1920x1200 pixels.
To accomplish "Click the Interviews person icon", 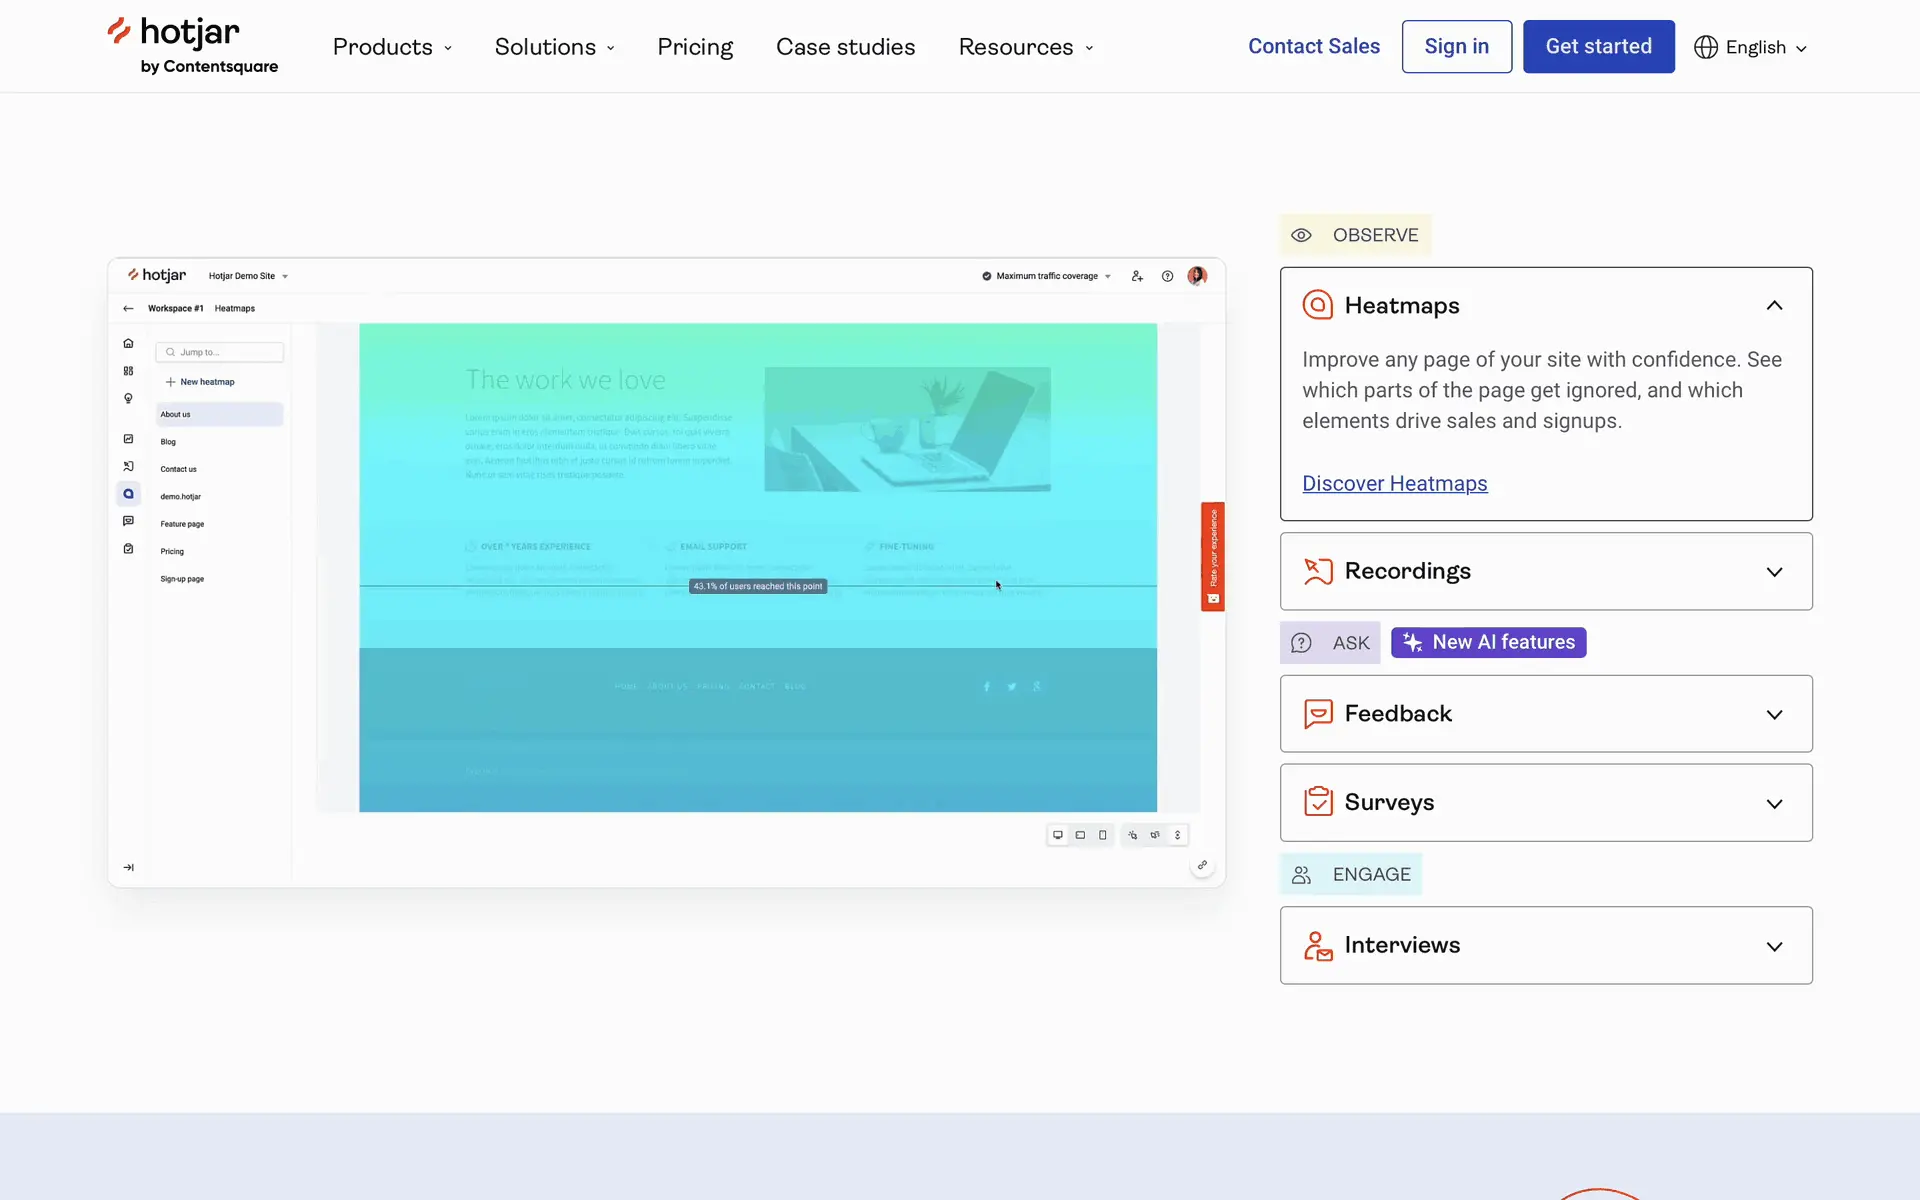I will pos(1317,945).
